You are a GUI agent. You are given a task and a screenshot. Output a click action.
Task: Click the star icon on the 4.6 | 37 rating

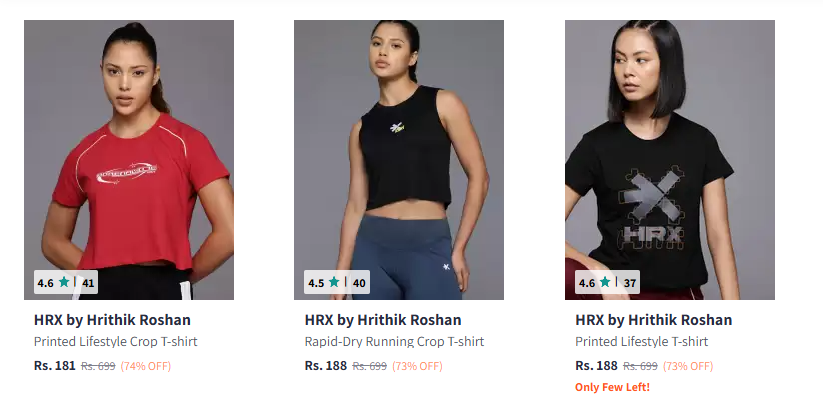coord(605,282)
